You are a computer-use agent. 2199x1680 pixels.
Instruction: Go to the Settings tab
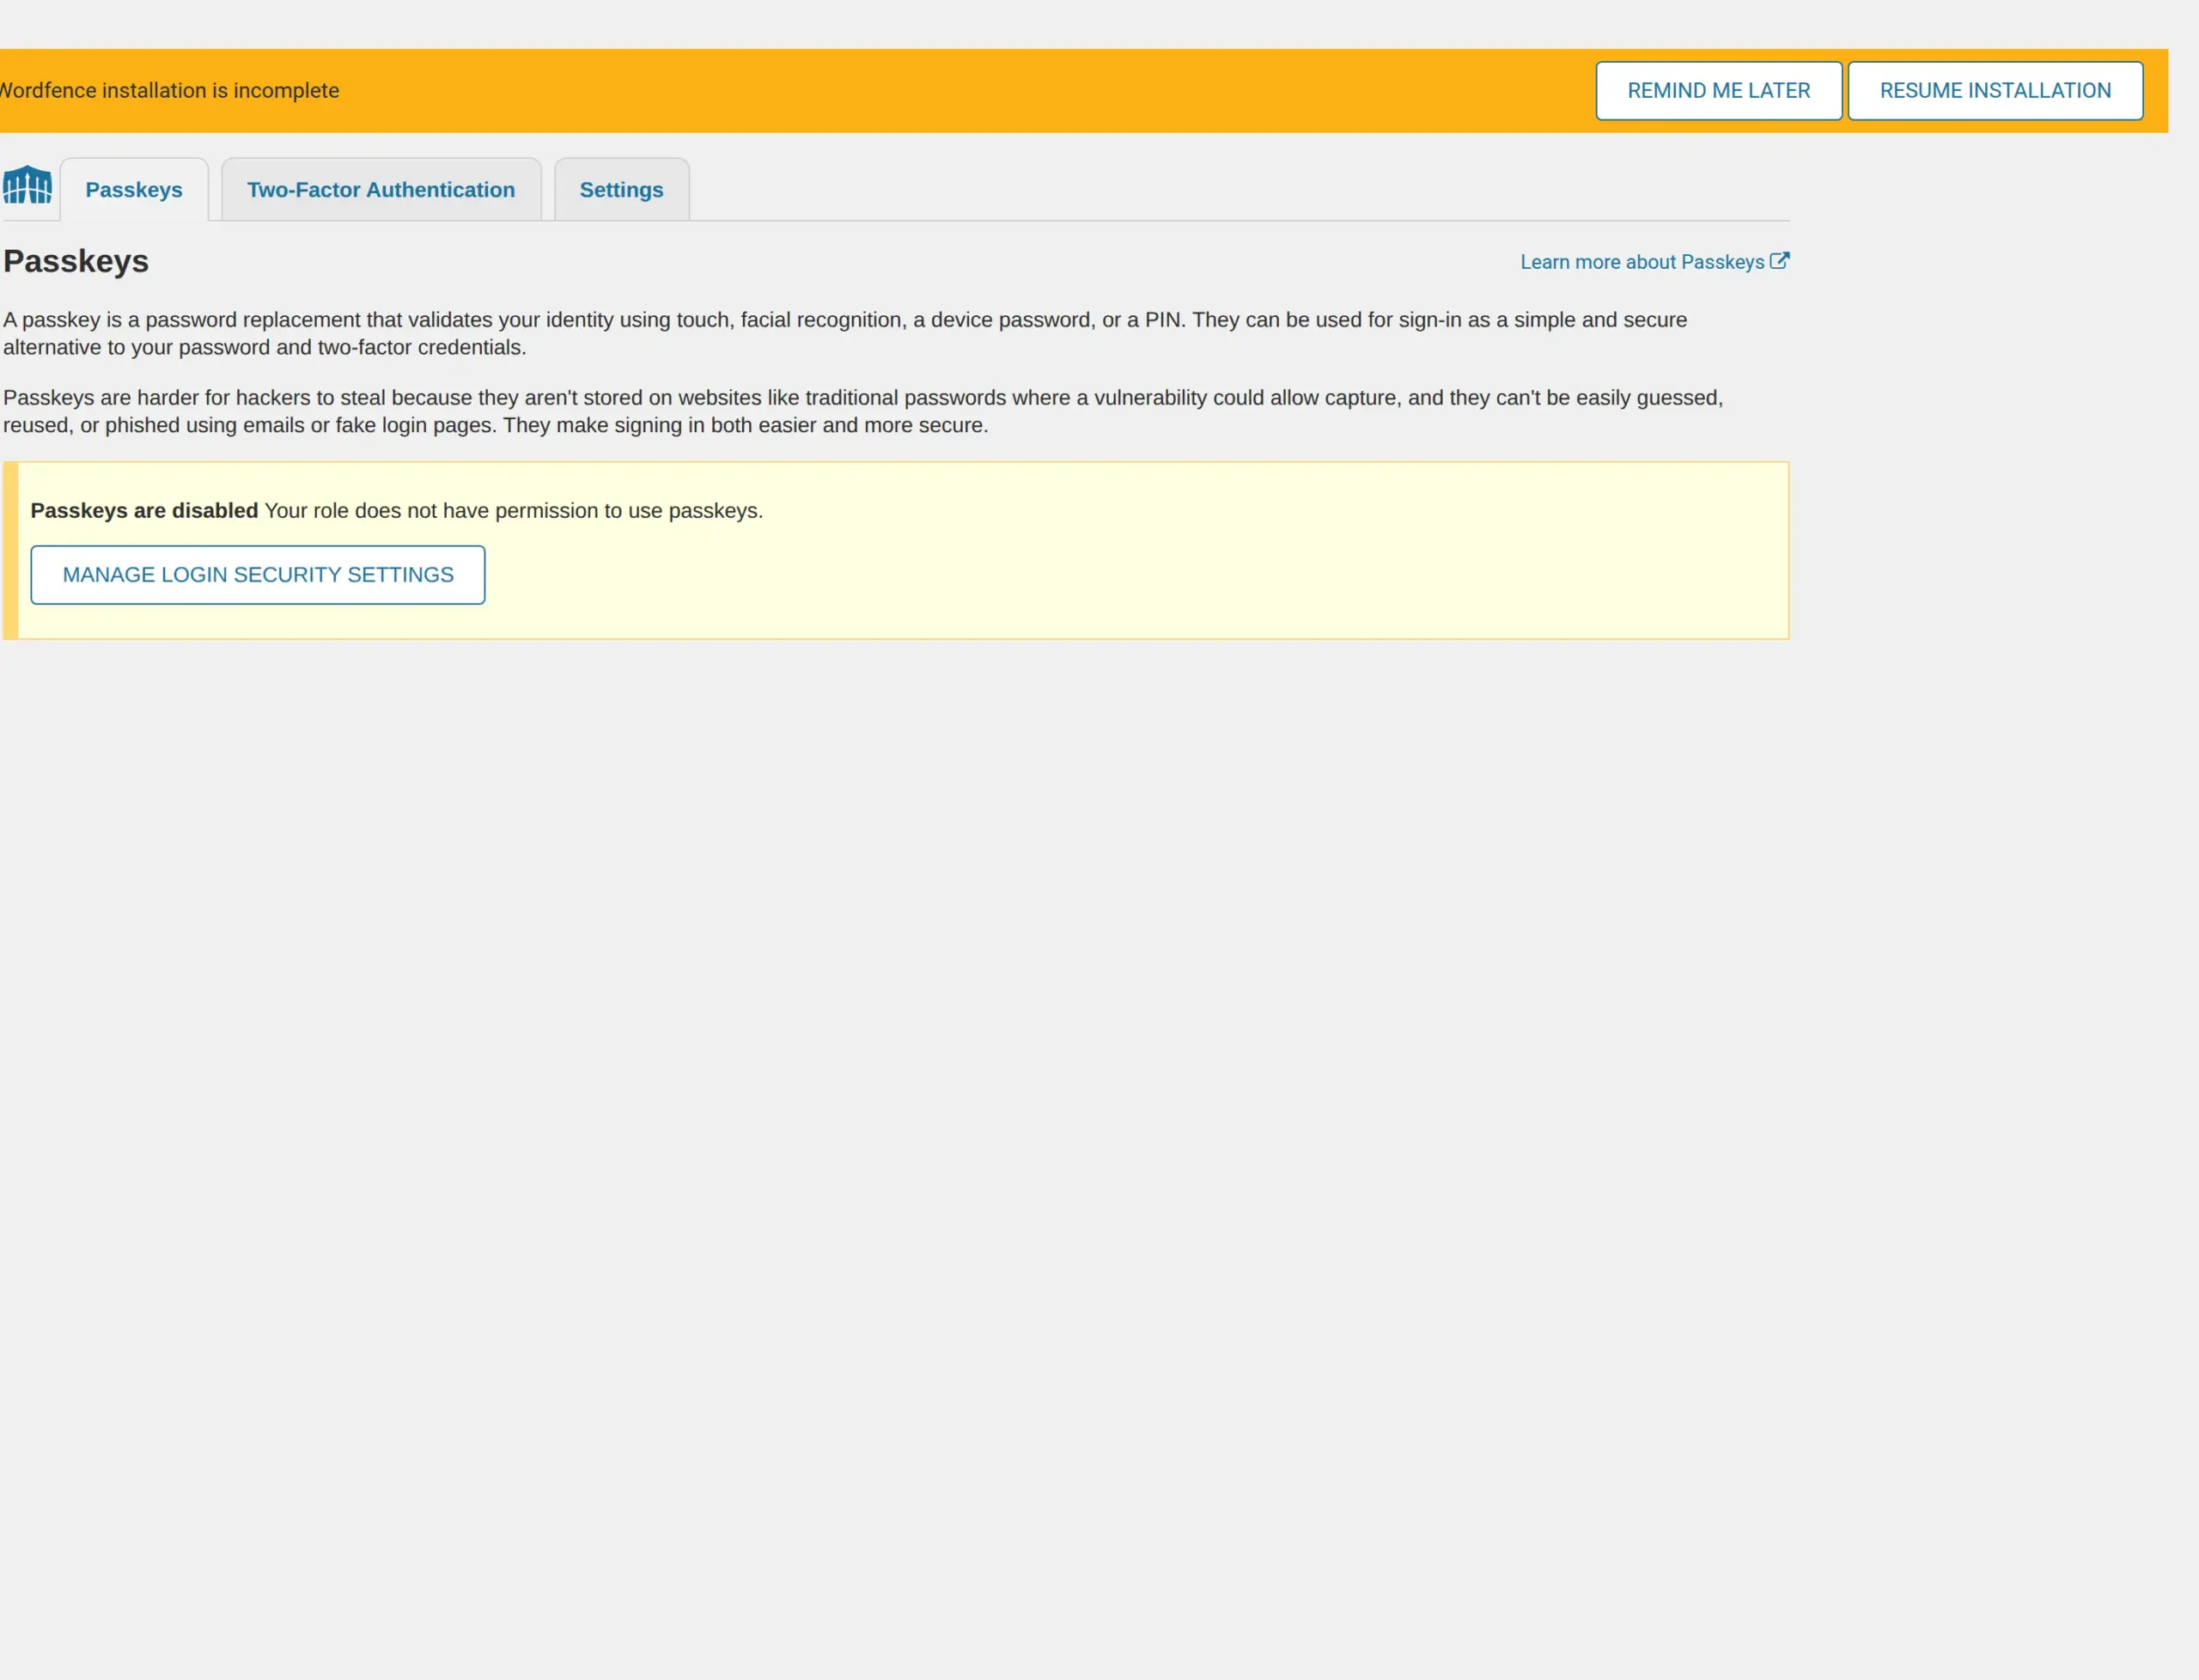(x=621, y=190)
